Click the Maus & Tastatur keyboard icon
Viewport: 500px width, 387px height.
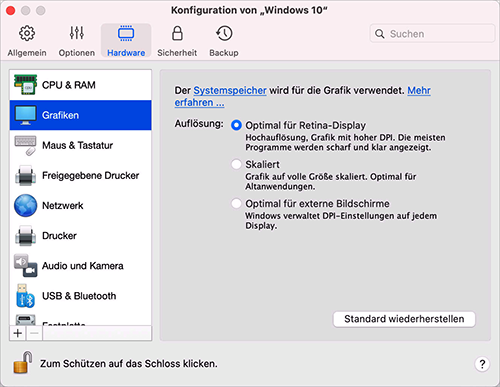point(25,145)
